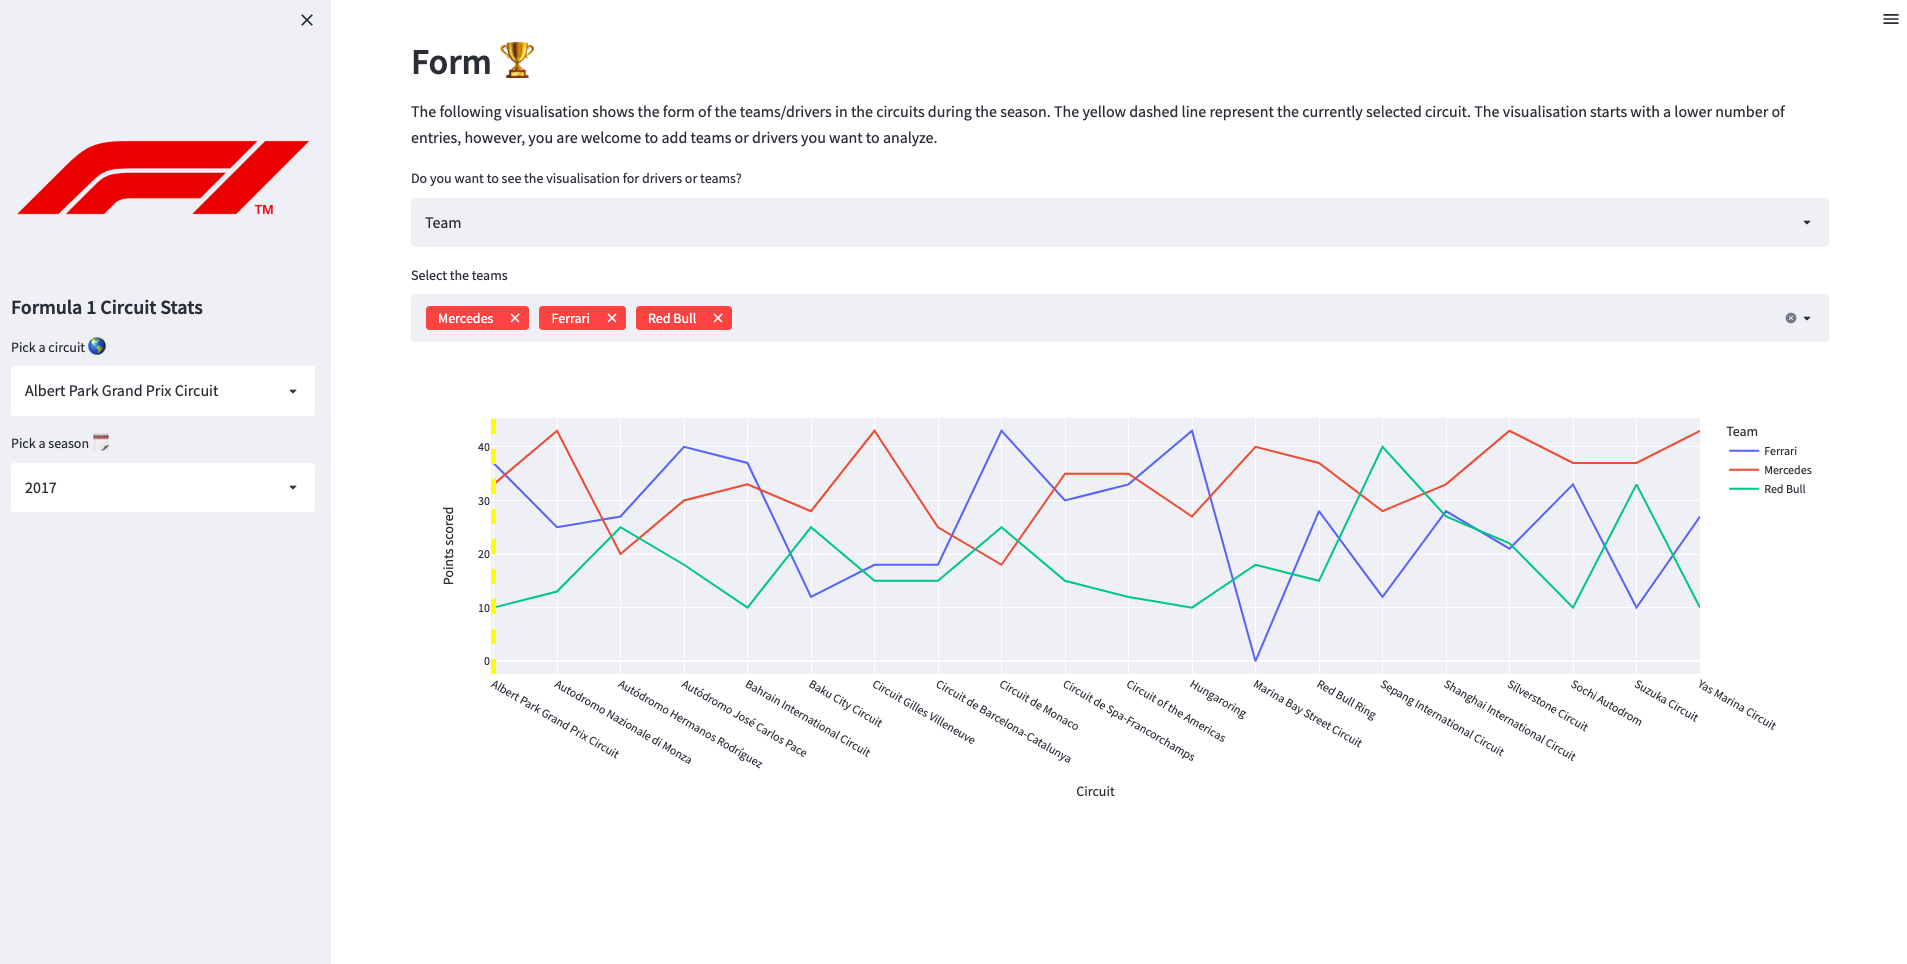This screenshot has height=964, width=1907.
Task: Open the Albert Park Grand Prix Circuit dropdown
Action: click(163, 391)
